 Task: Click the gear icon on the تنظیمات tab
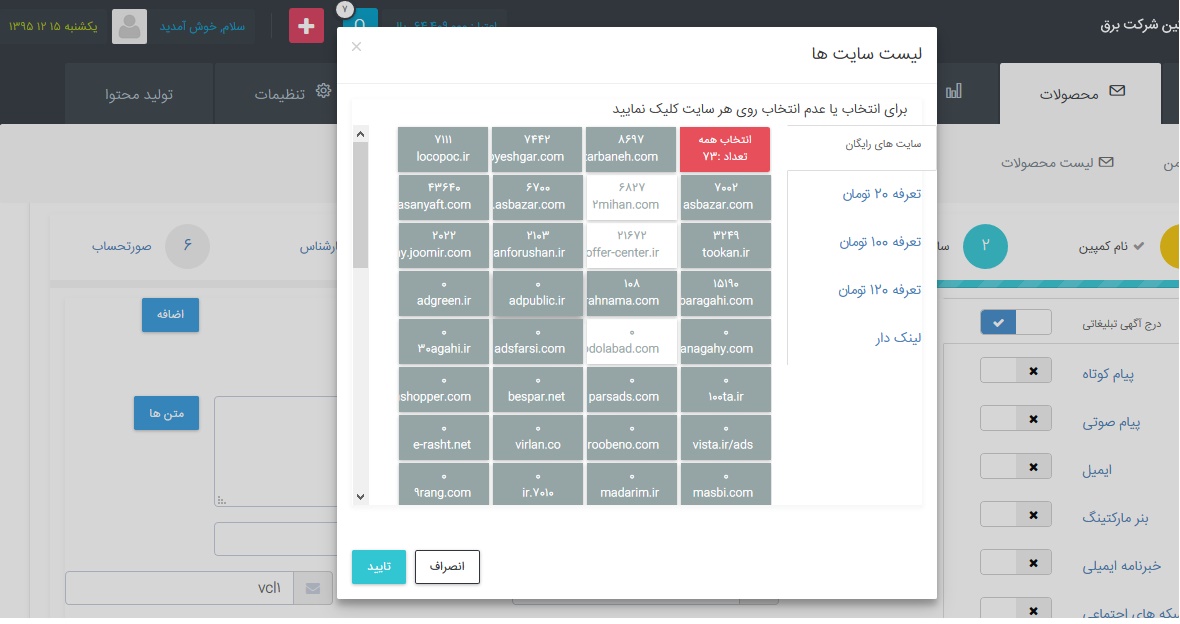point(324,91)
